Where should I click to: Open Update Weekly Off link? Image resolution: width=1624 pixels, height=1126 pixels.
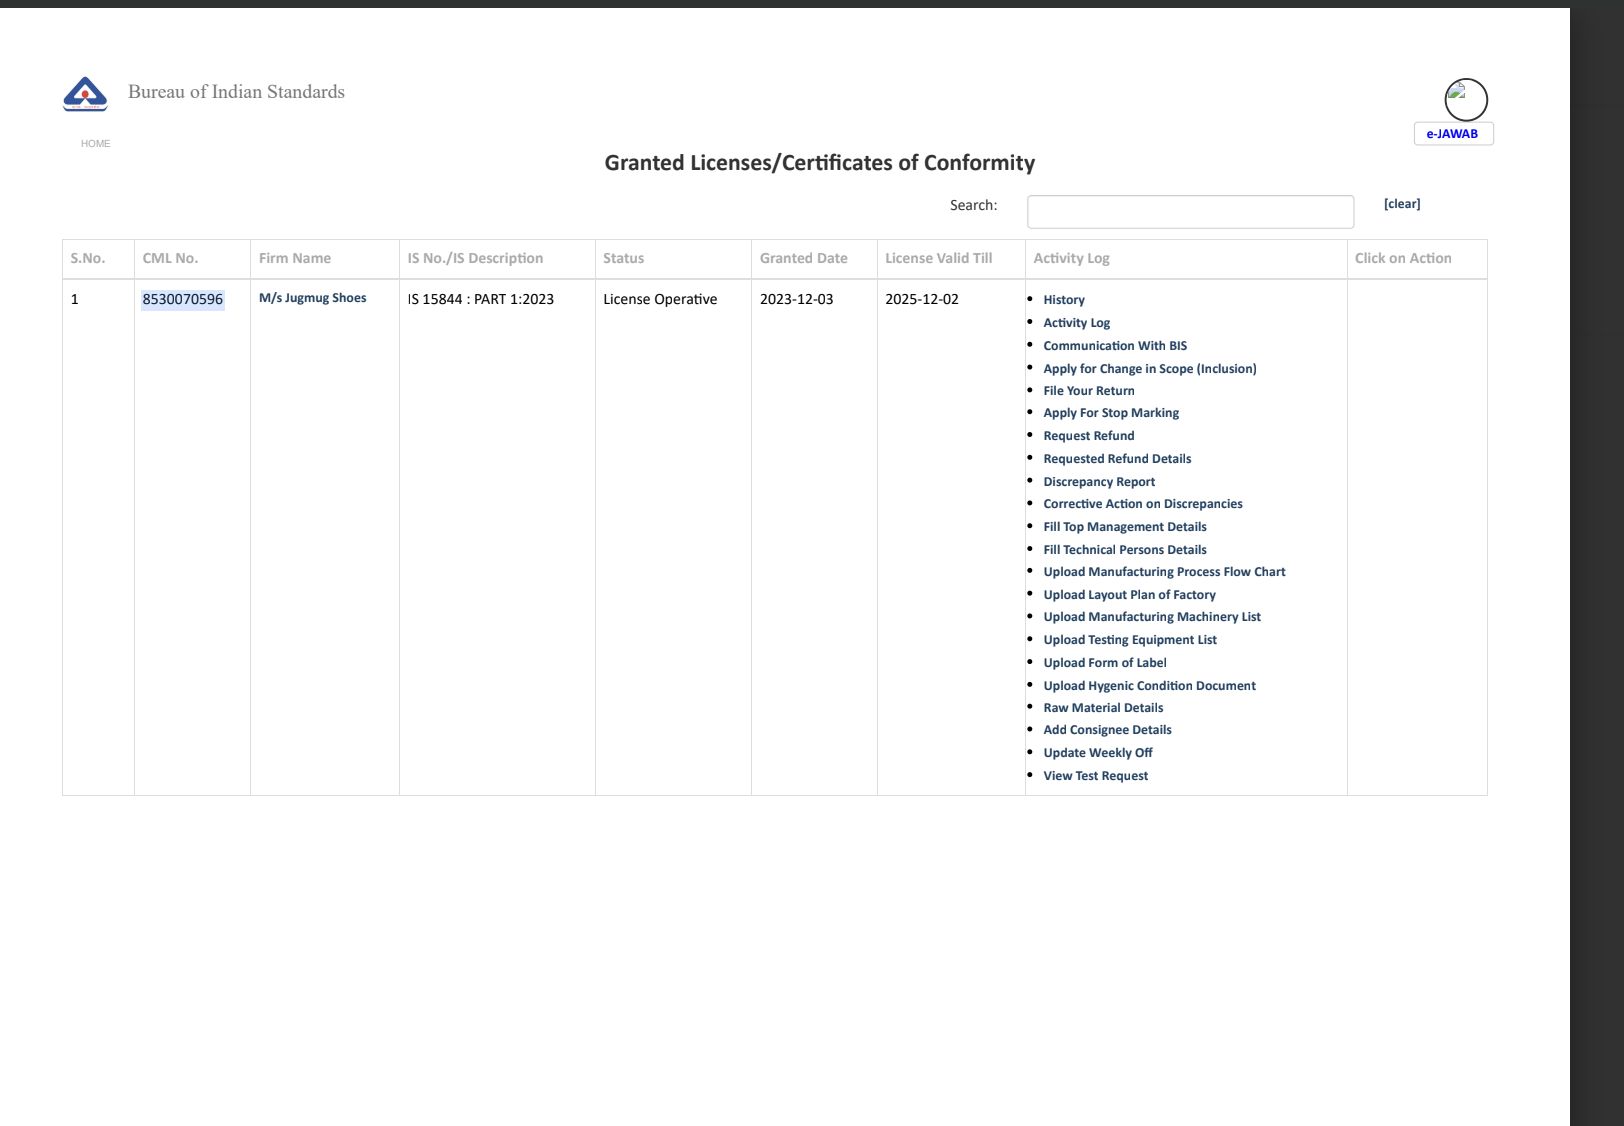coord(1098,753)
